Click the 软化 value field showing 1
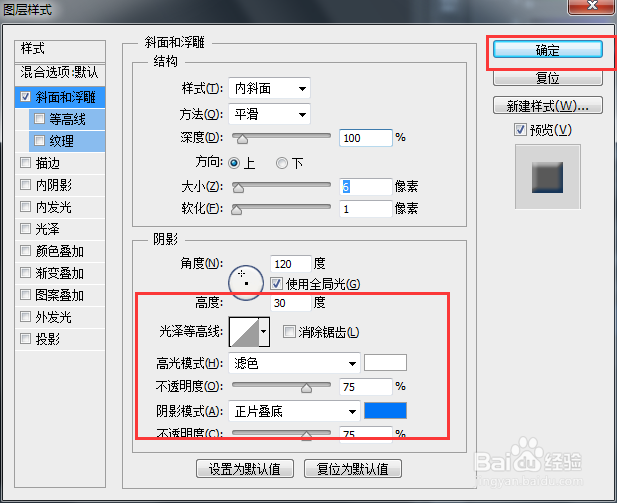The height and width of the screenshot is (503, 617). tap(366, 209)
